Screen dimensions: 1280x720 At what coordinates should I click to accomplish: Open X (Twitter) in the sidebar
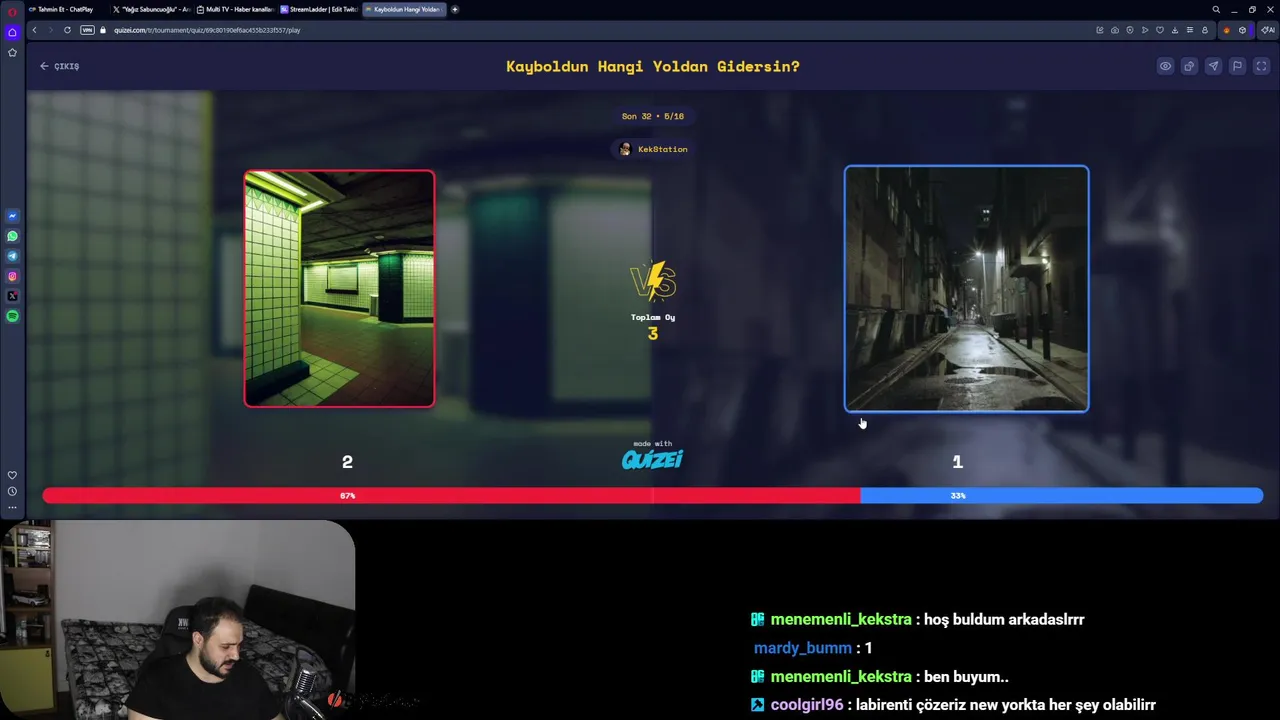(x=12, y=296)
